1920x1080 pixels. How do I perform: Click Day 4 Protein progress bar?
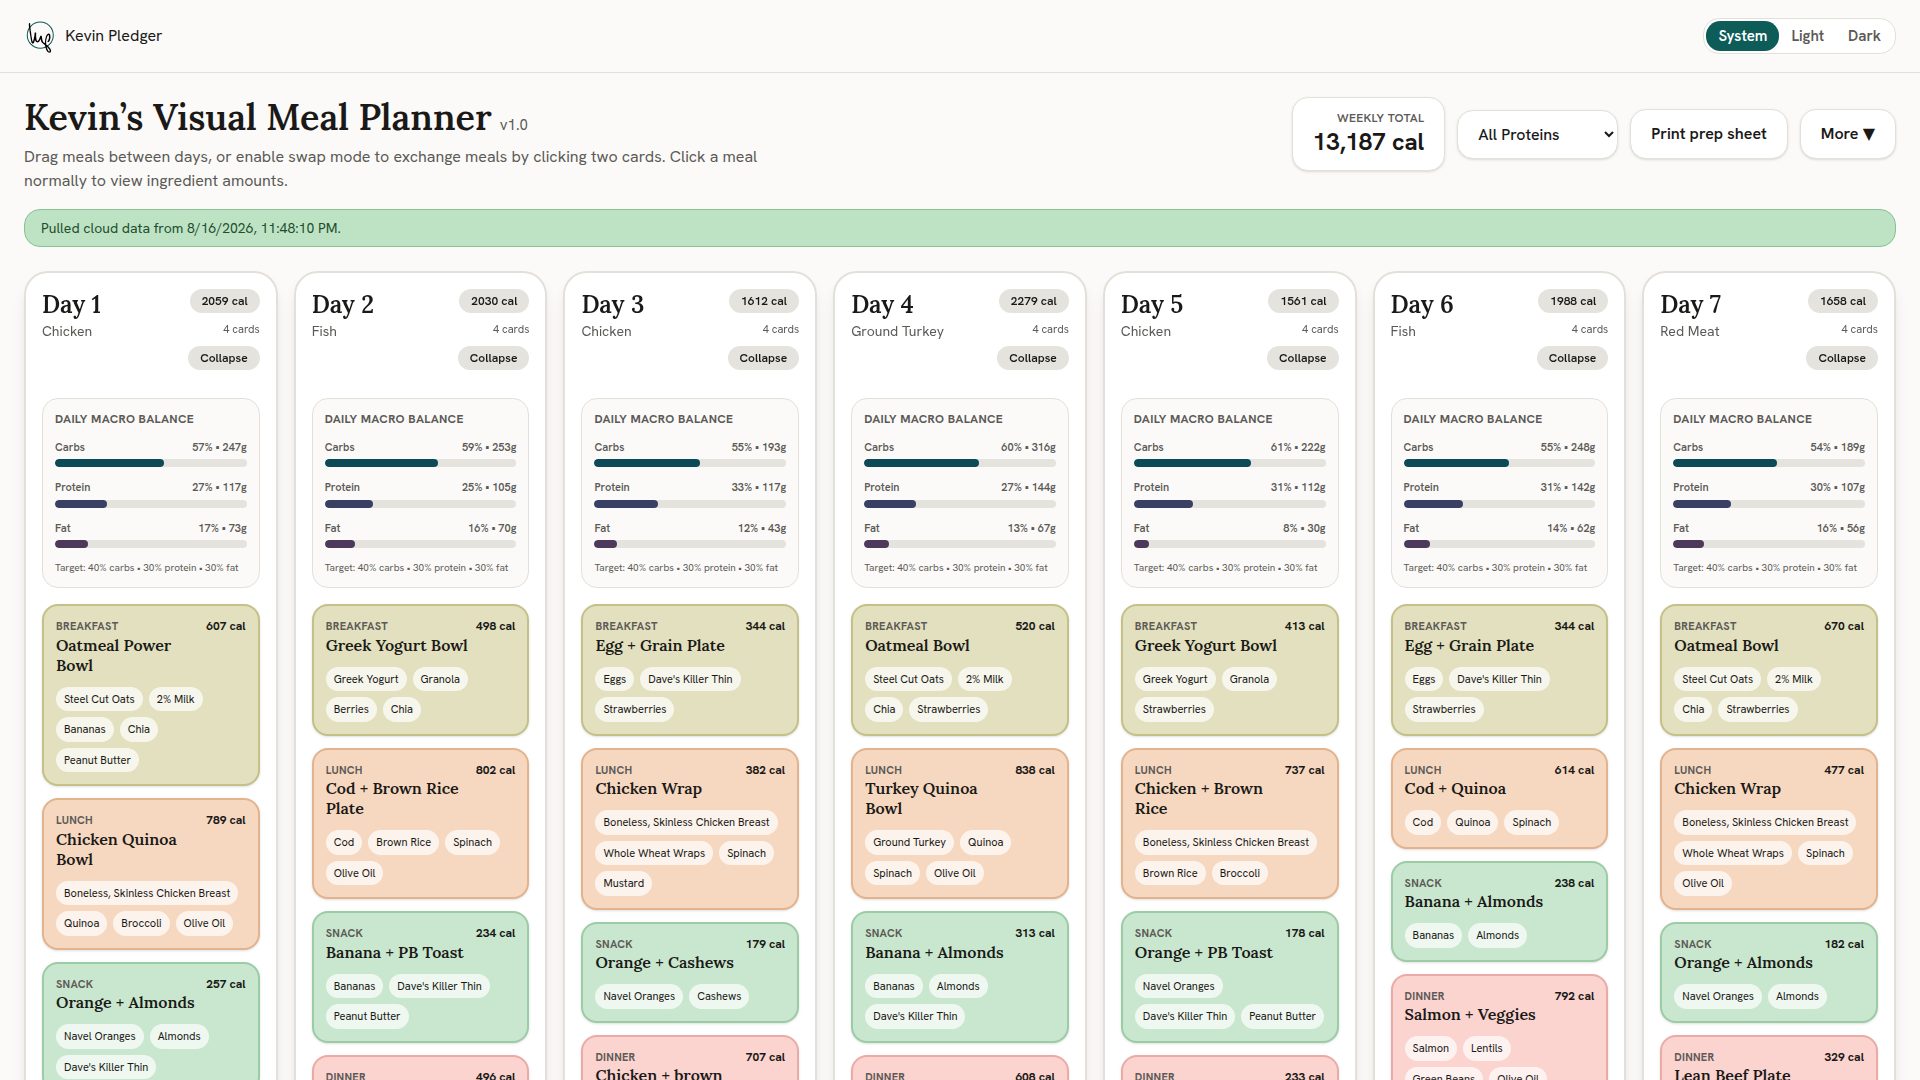(x=960, y=504)
